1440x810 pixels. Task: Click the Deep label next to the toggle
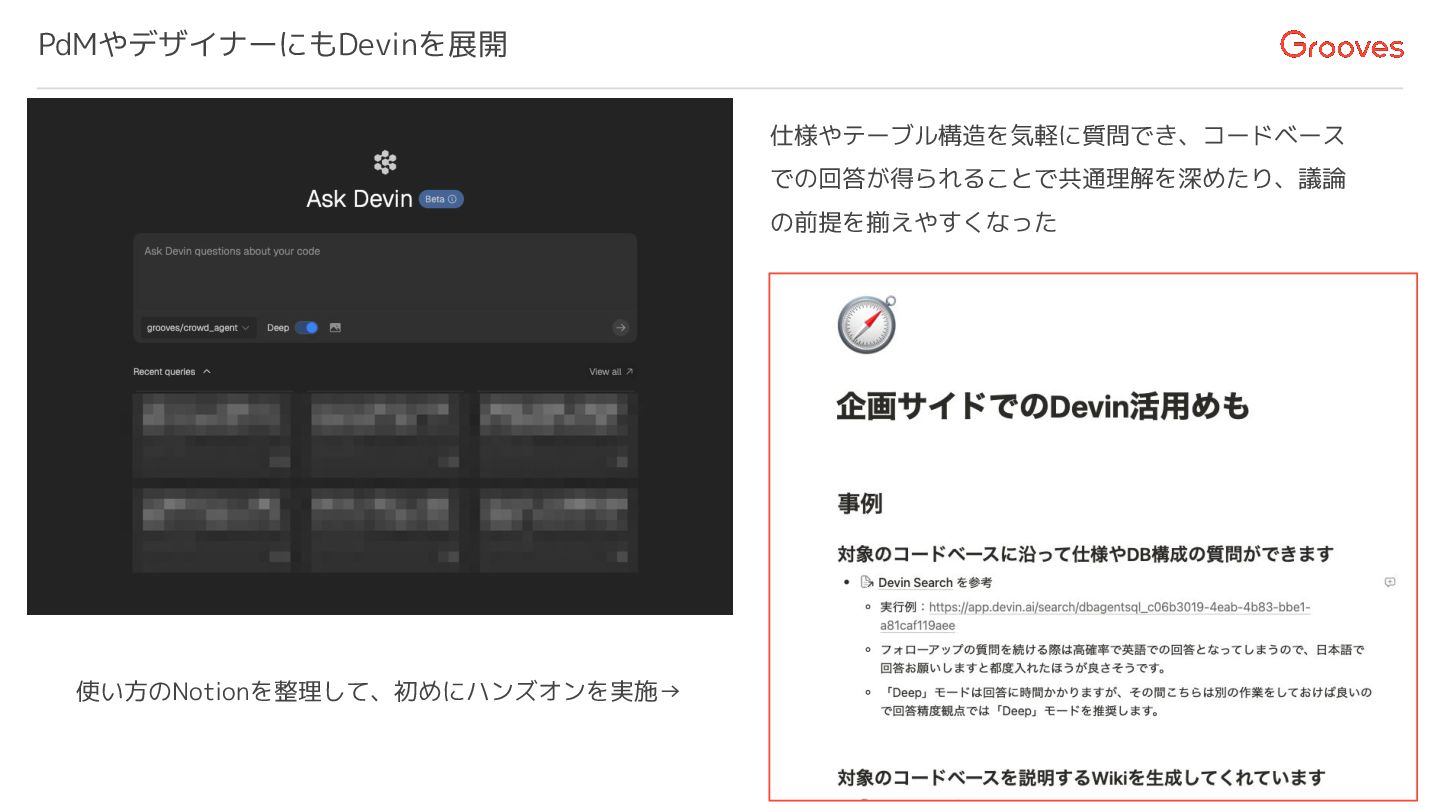(x=278, y=328)
